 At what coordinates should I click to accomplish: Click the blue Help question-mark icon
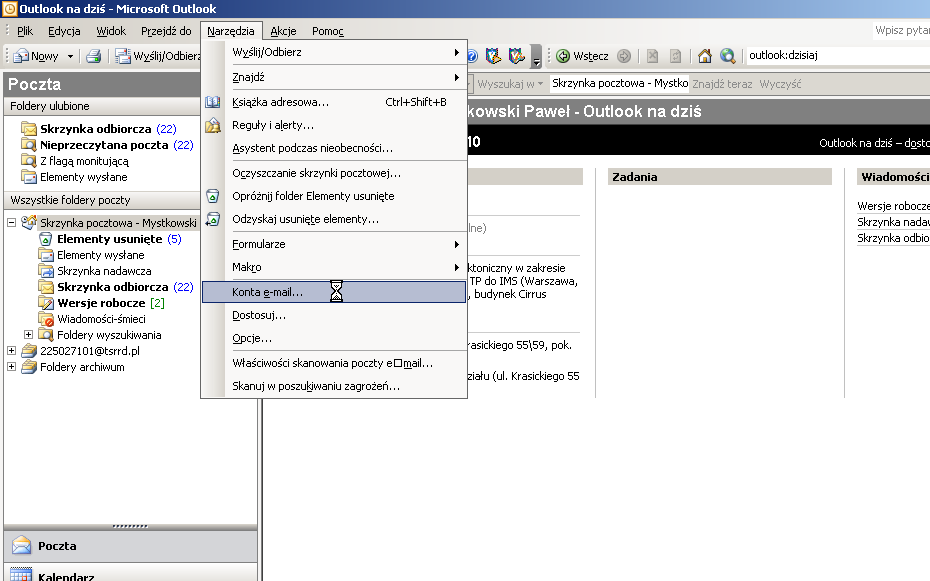click(x=472, y=56)
